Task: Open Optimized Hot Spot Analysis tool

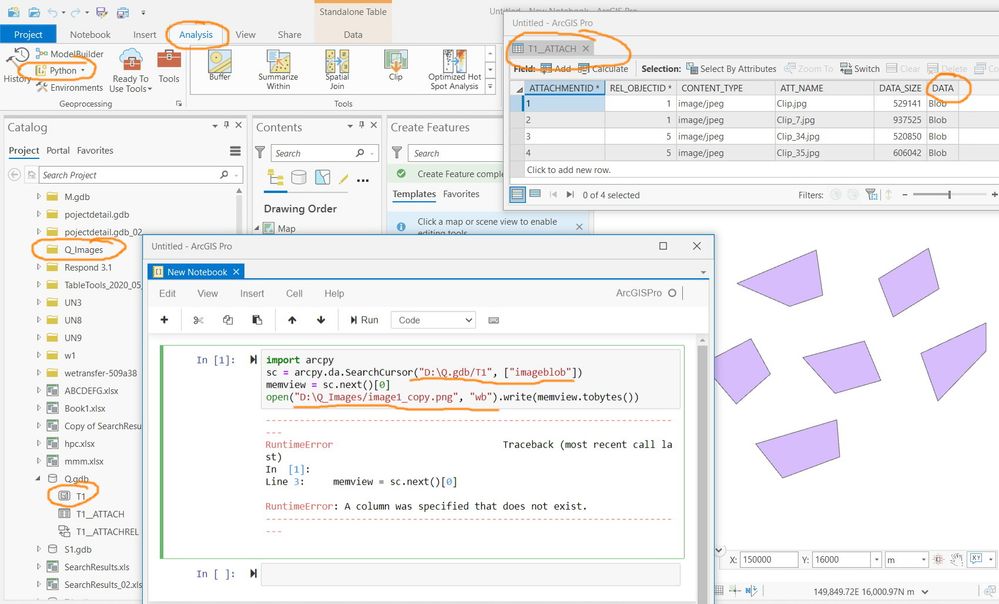Action: (454, 69)
